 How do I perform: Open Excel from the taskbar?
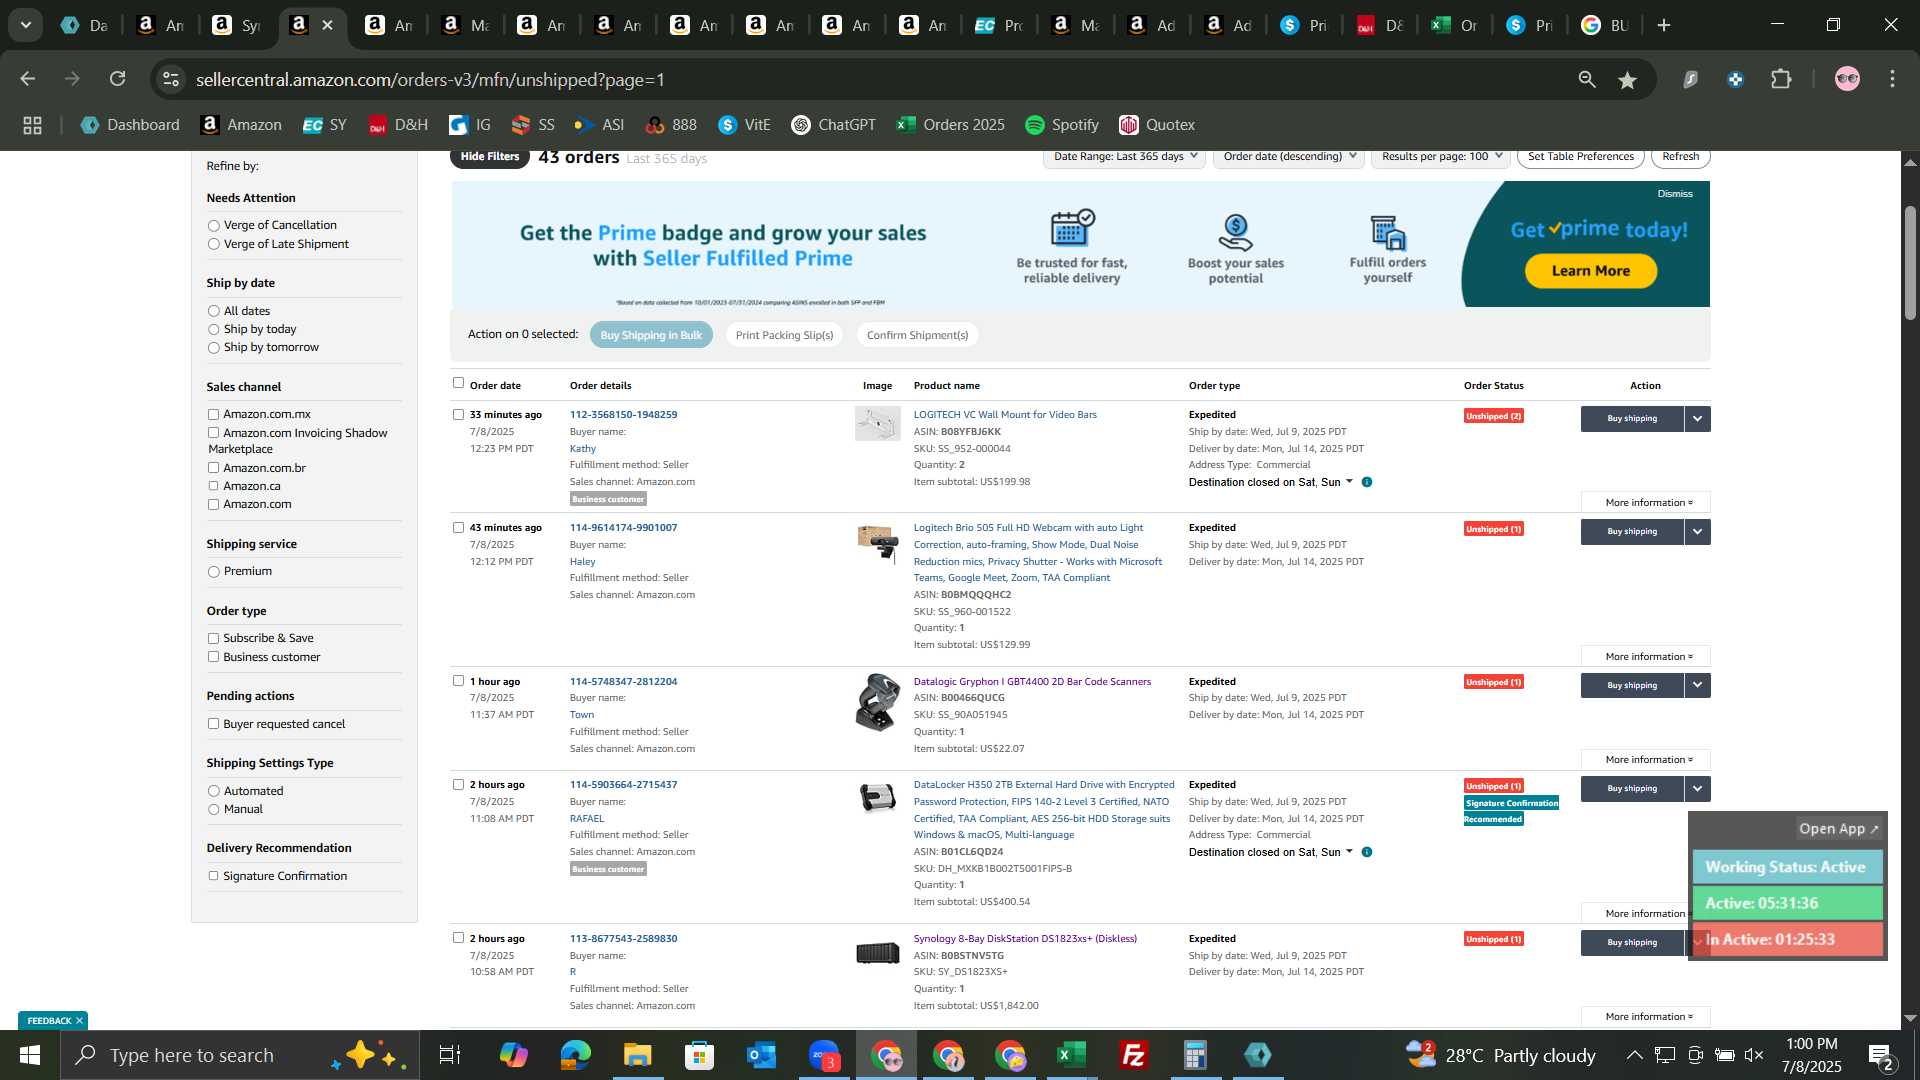pyautogui.click(x=1071, y=1055)
